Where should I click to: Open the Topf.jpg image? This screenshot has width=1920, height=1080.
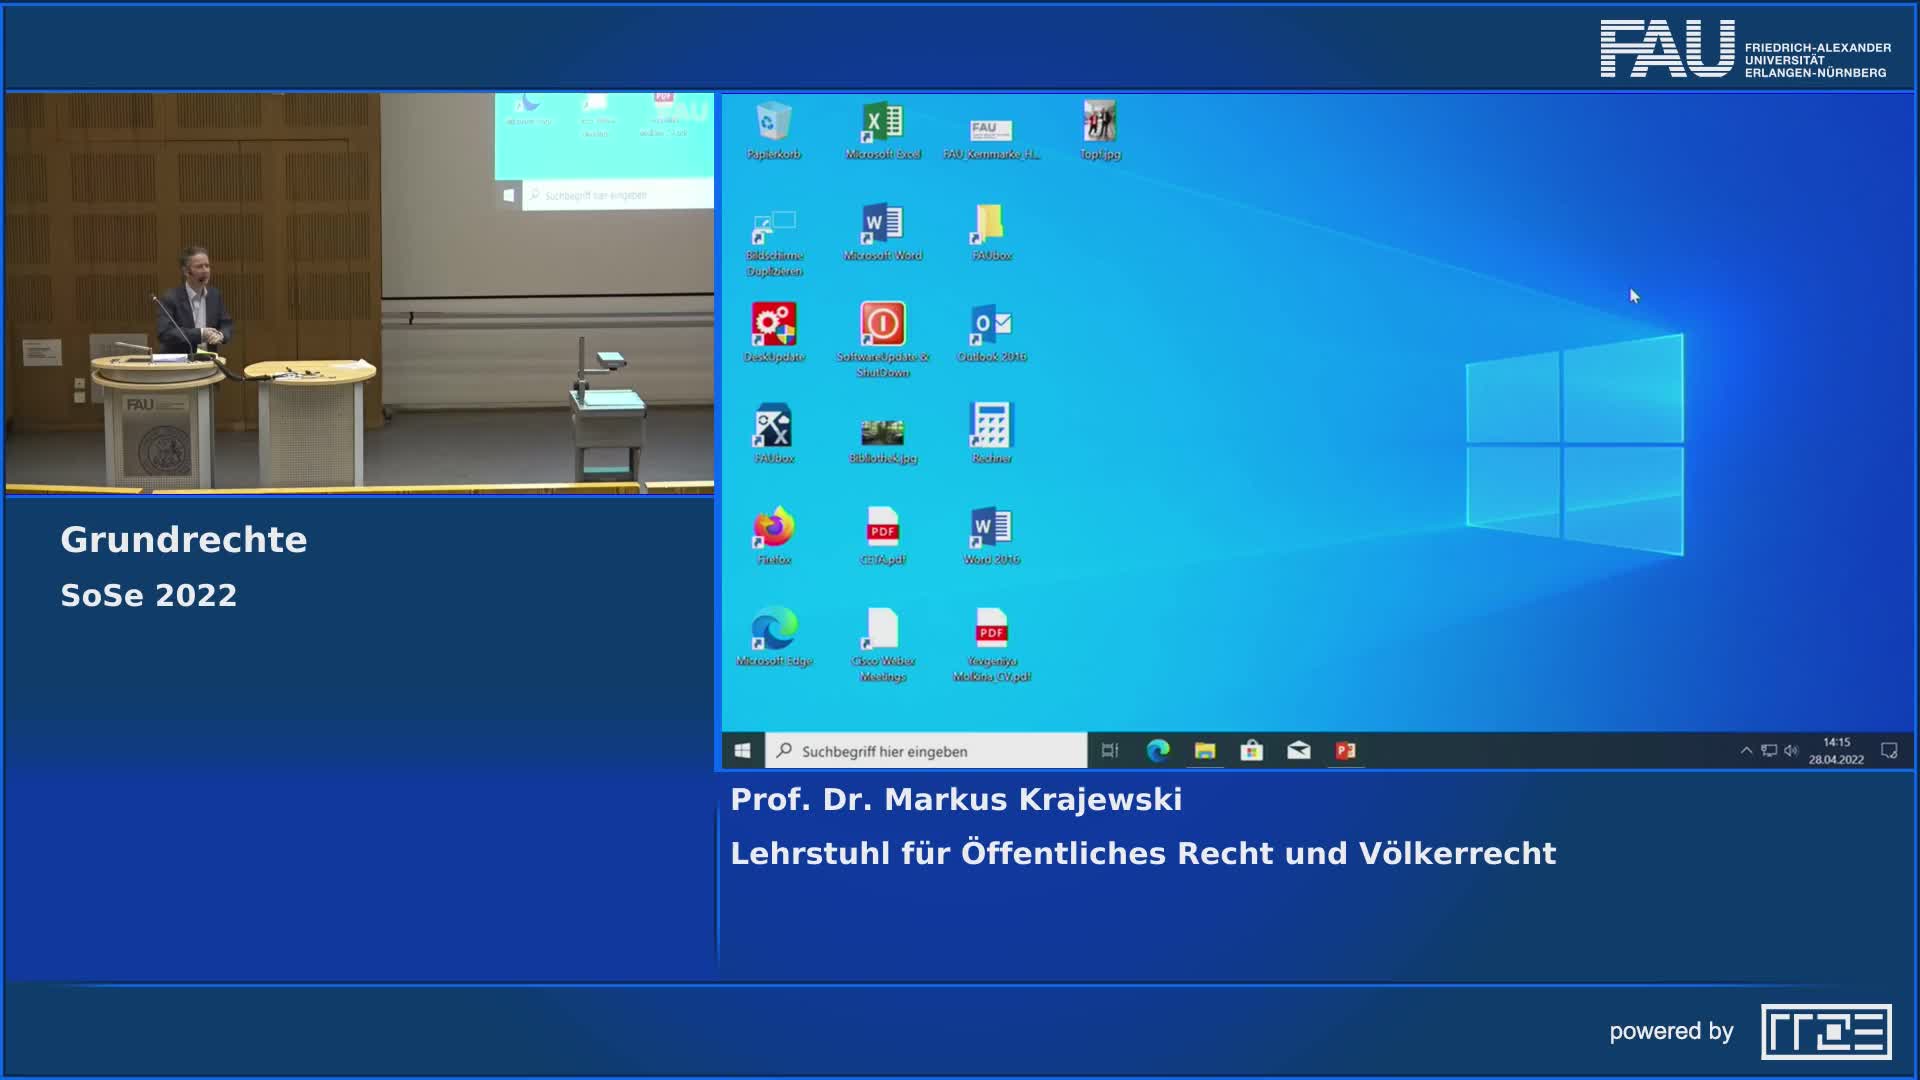tap(1098, 120)
